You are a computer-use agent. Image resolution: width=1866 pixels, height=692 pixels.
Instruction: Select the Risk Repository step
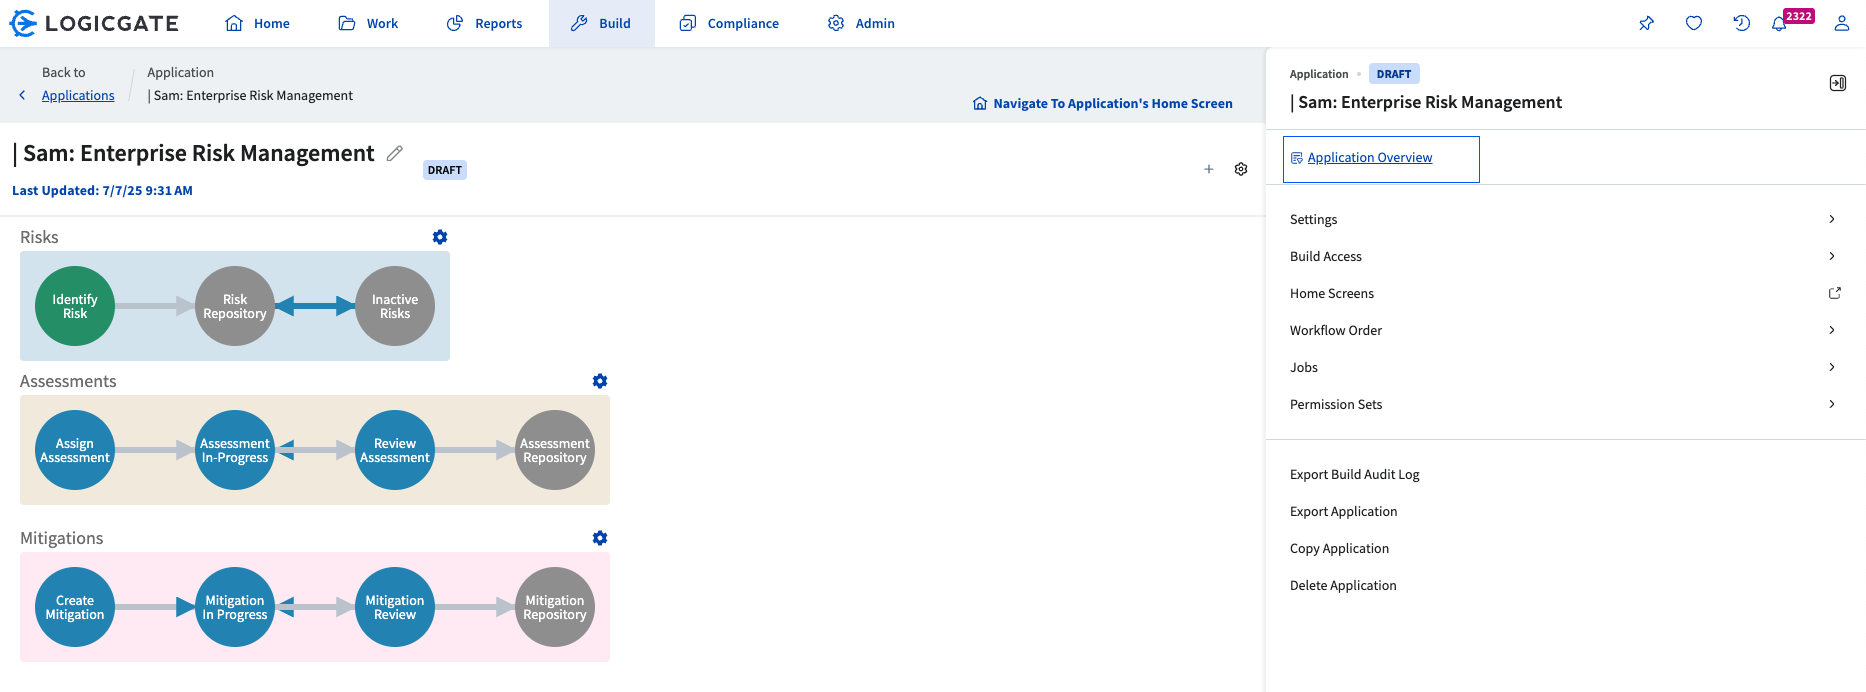(235, 306)
